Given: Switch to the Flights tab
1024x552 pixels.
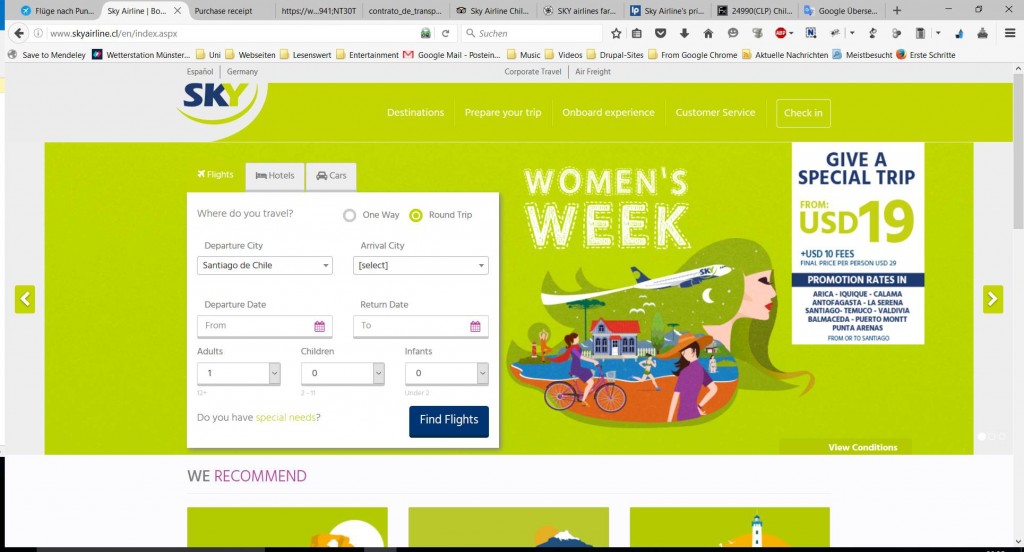Looking at the screenshot, I should 215,174.
